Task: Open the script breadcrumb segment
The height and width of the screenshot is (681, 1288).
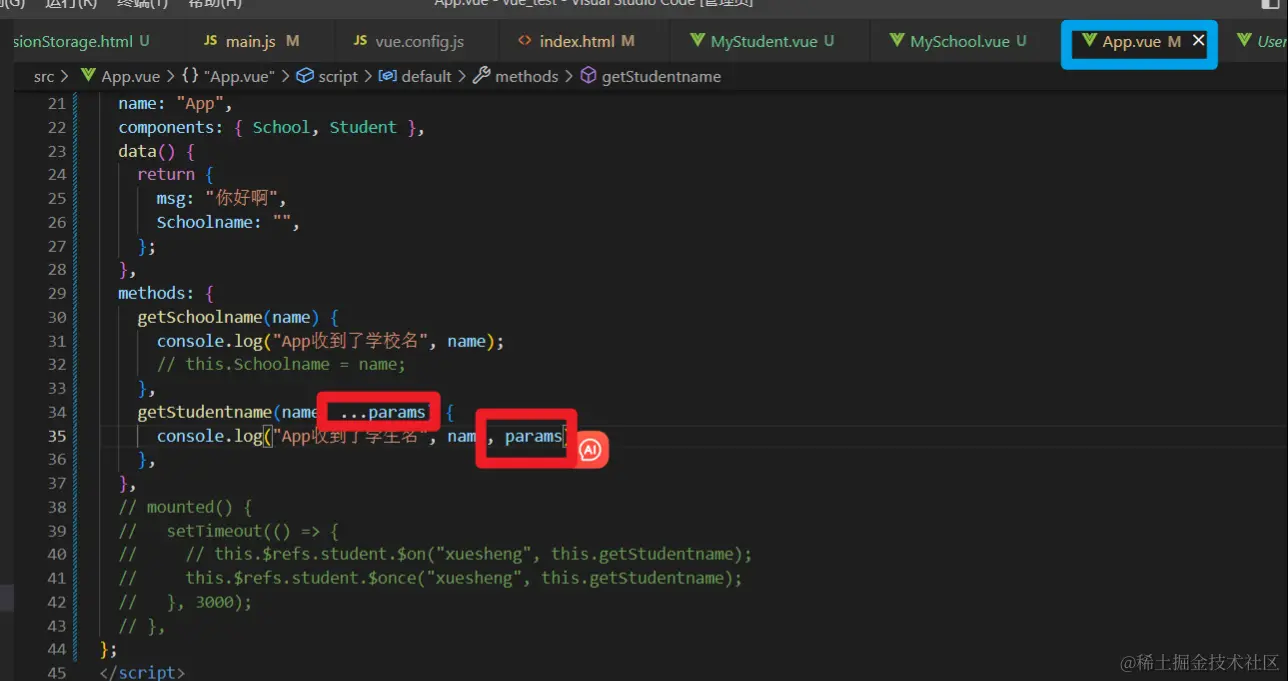Action: [327, 76]
